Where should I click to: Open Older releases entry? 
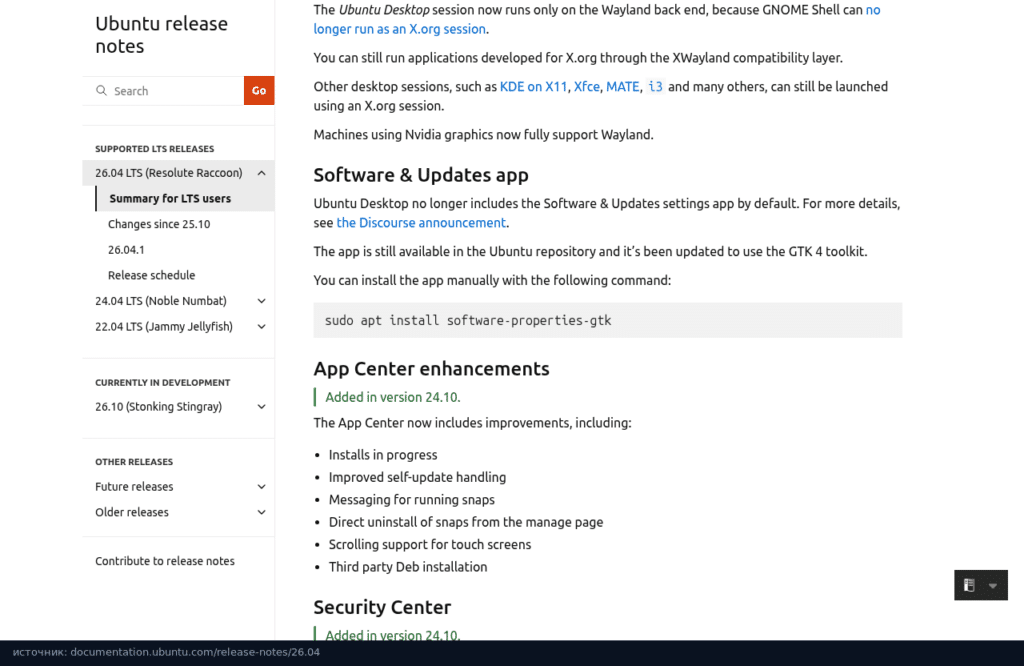pyautogui.click(x=132, y=512)
